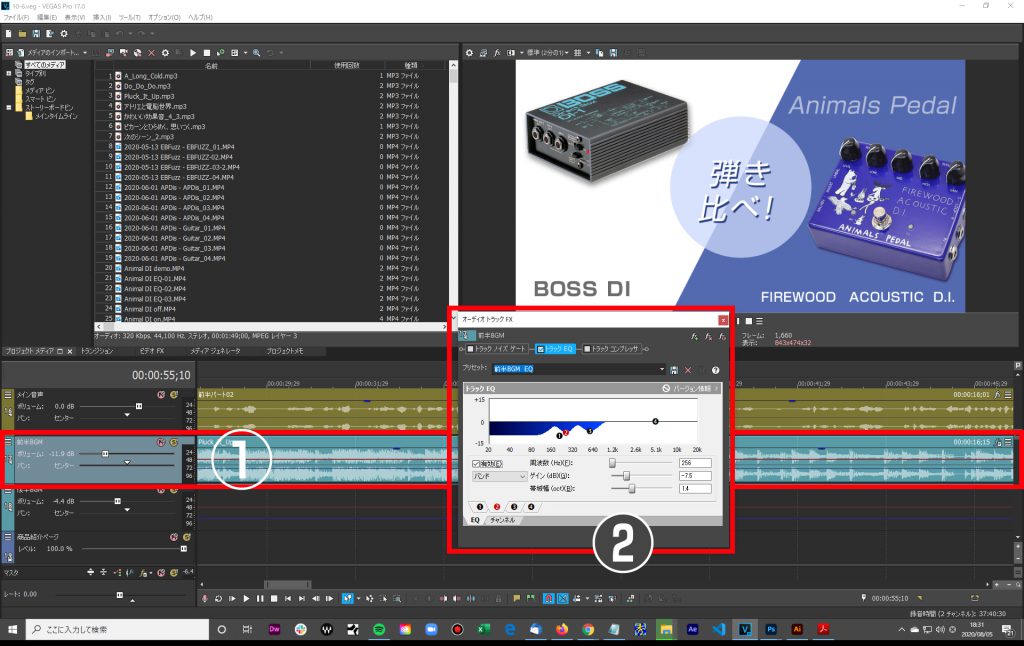Insert a region using the region icon
This screenshot has height=646, width=1024.
pos(530,598)
